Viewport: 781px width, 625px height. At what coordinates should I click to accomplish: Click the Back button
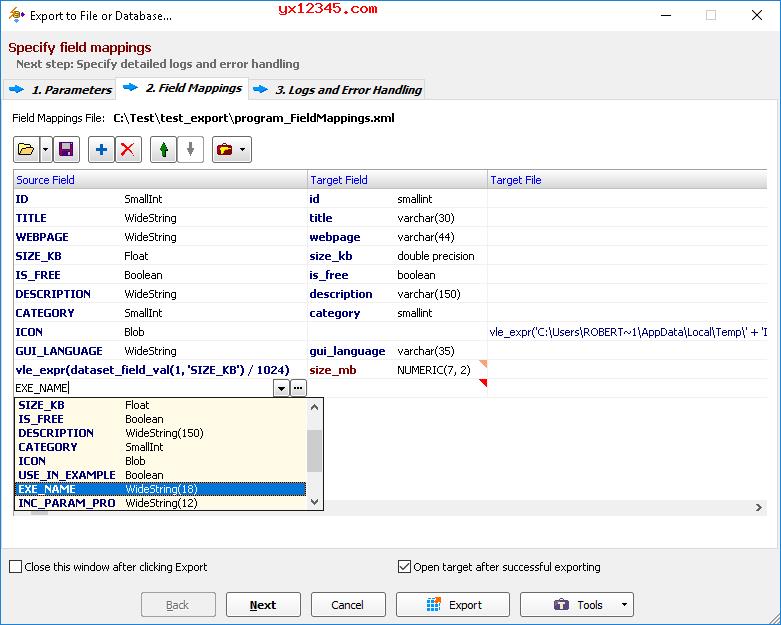tap(178, 605)
